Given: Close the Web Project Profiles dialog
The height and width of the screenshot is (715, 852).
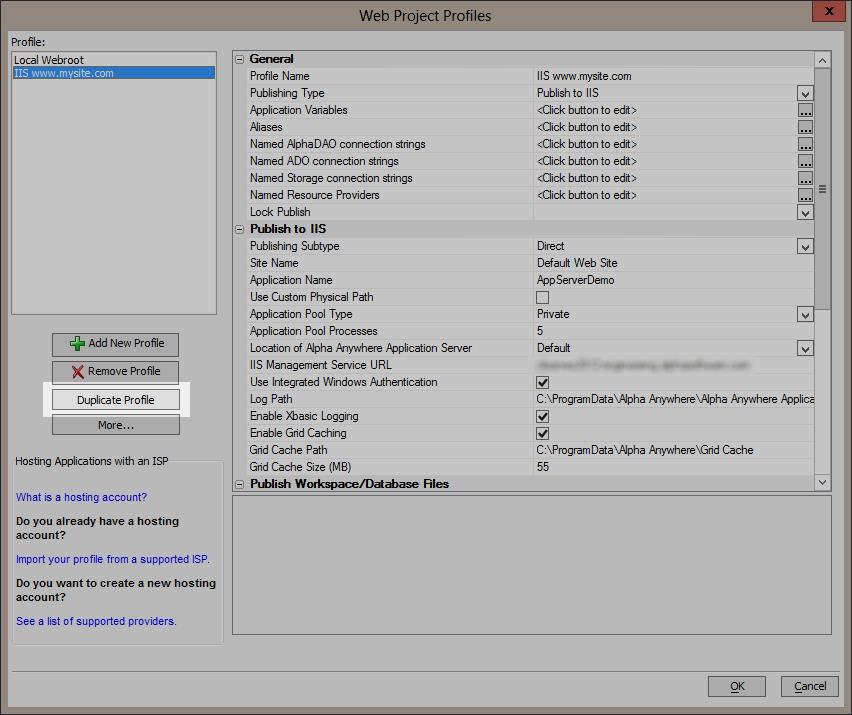Looking at the screenshot, I should click(x=829, y=11).
